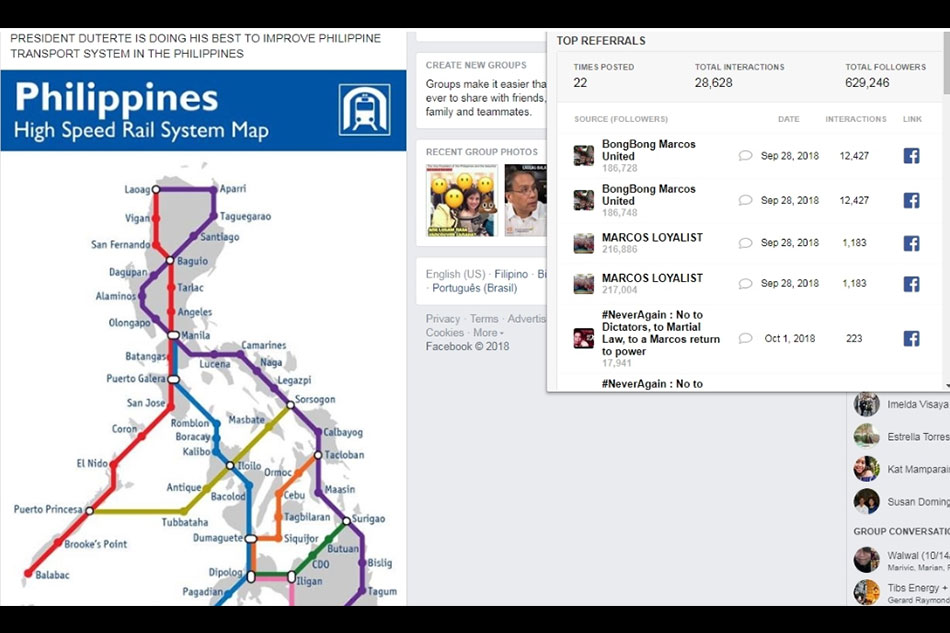Open the Cookies footer link
Viewport: 950px width, 633px height.
click(x=445, y=333)
